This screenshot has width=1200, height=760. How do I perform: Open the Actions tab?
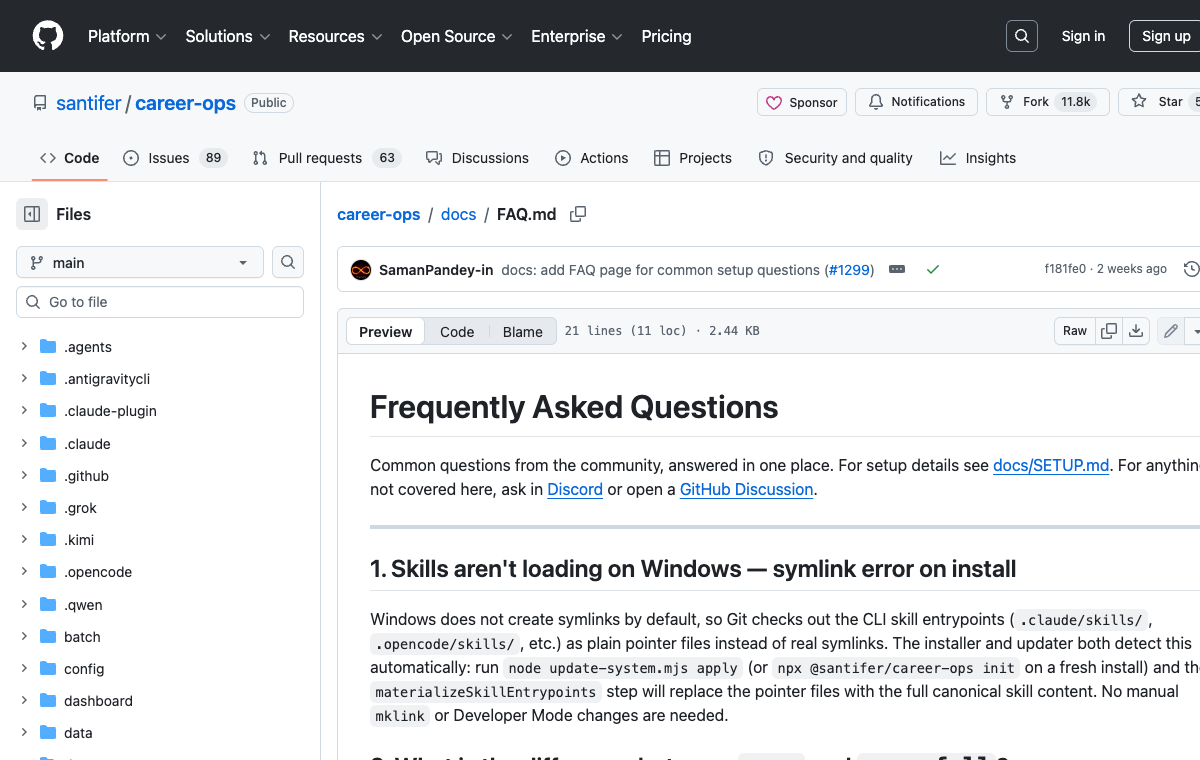592,158
